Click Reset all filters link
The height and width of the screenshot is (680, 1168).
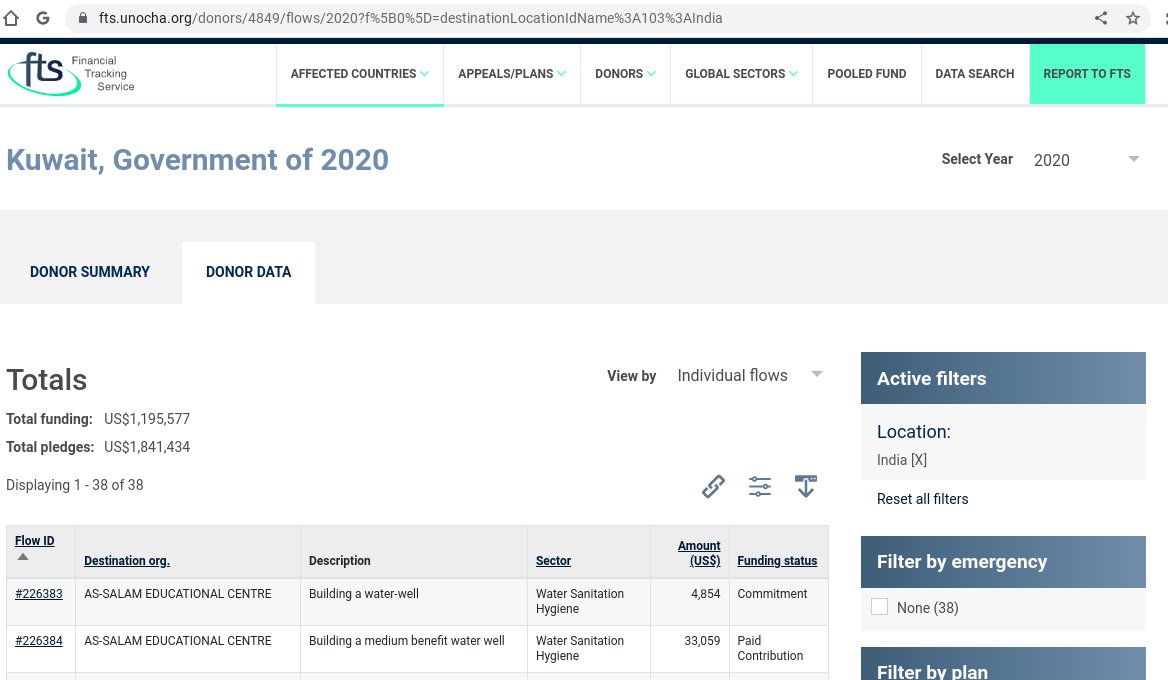922,499
